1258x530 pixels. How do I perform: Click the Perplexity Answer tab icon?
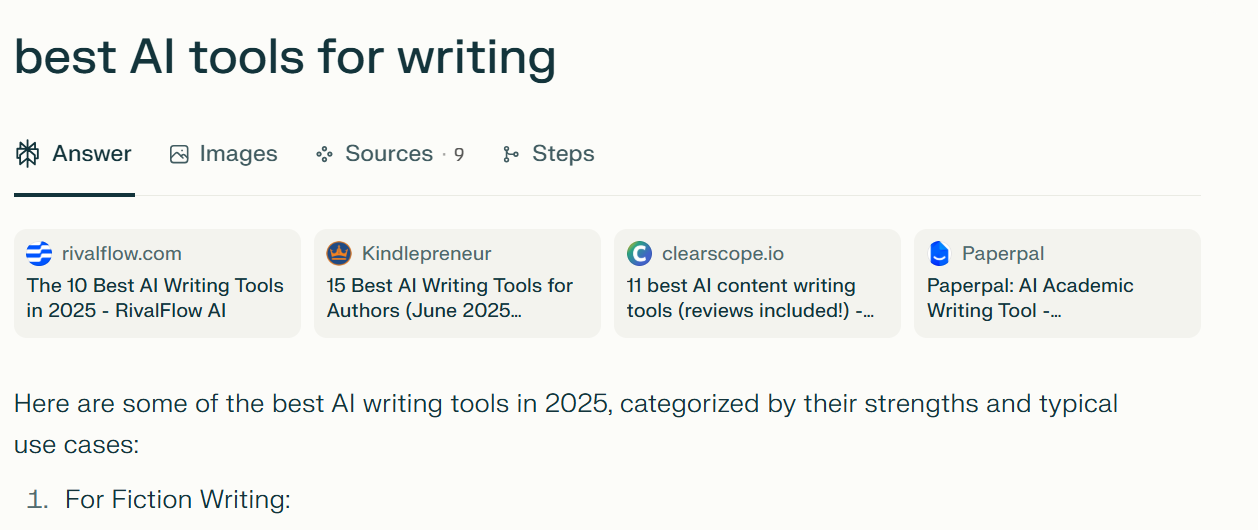coord(28,154)
